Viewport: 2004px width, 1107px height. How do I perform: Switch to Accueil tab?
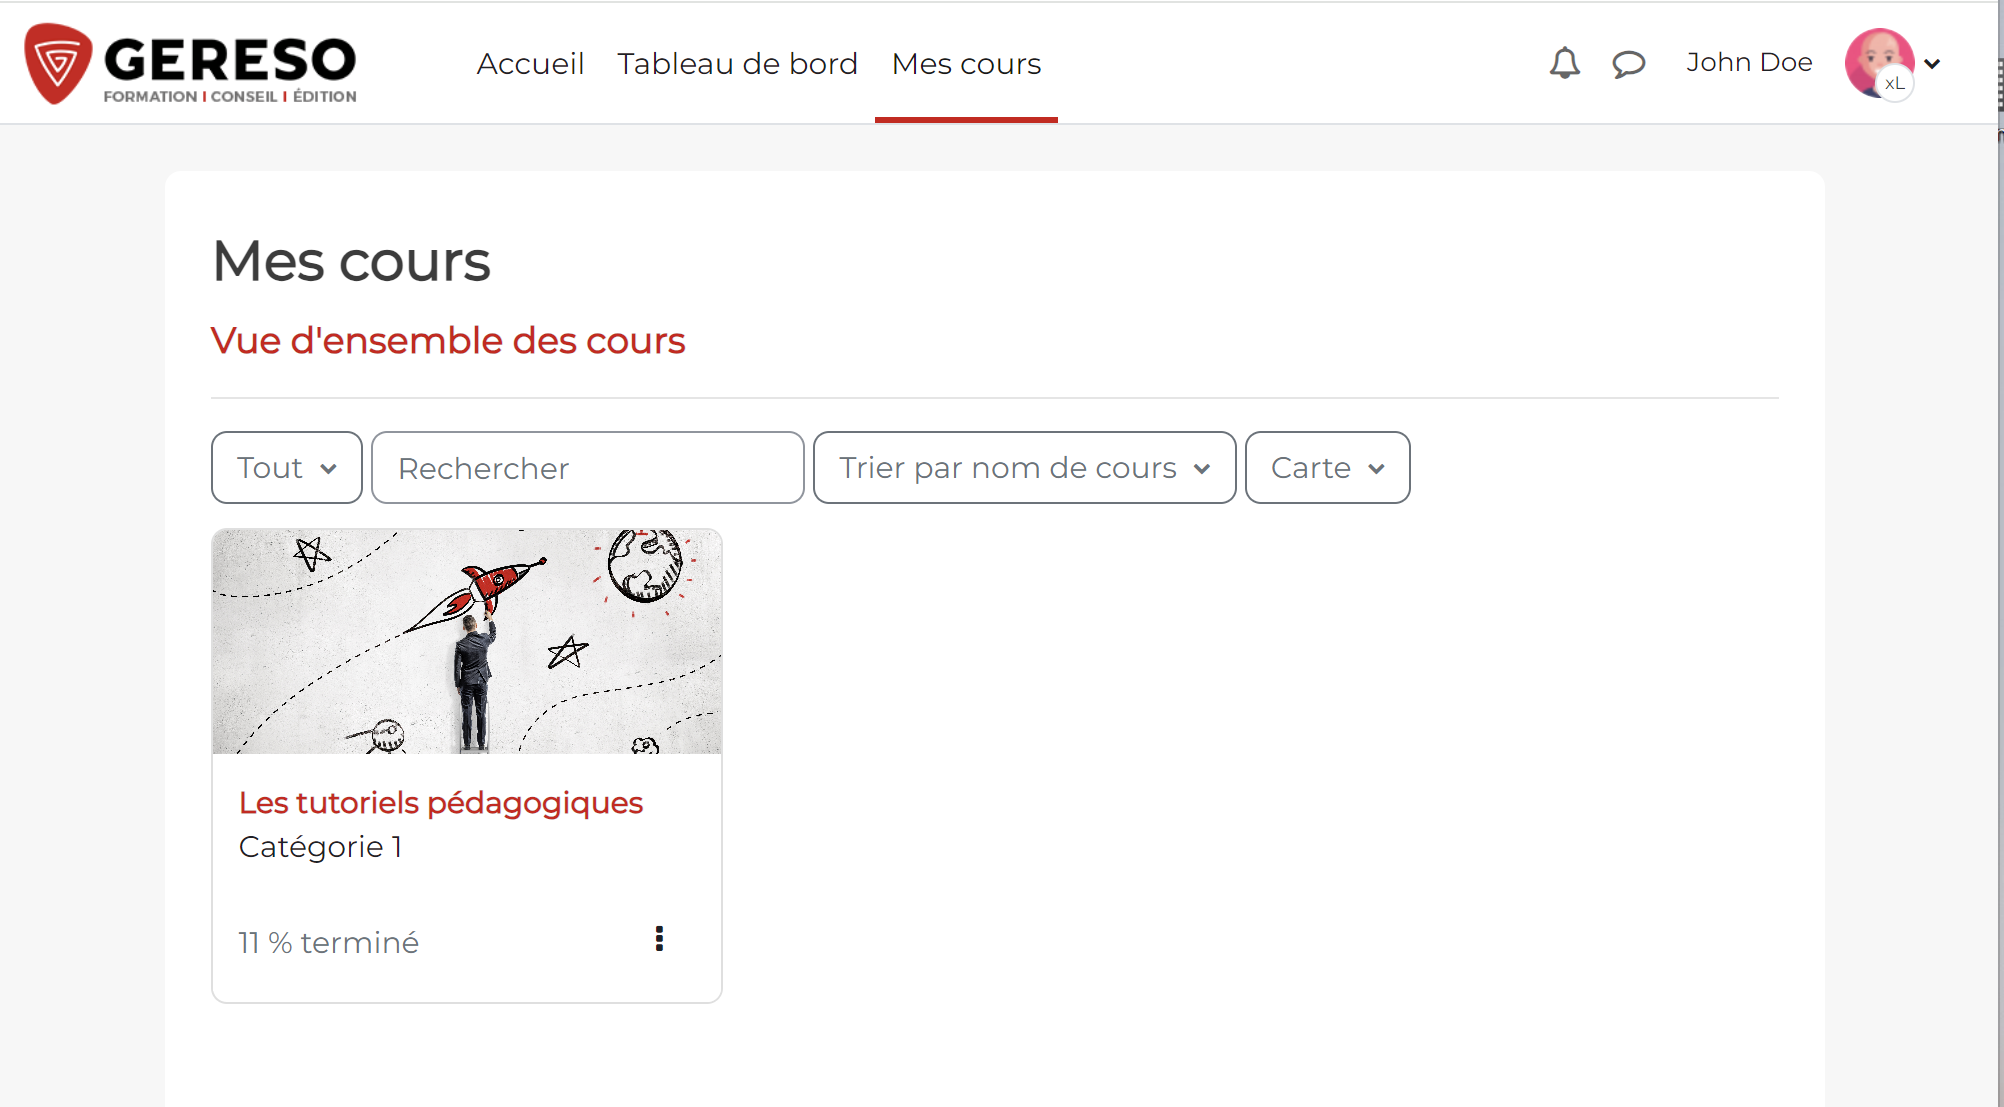(530, 63)
